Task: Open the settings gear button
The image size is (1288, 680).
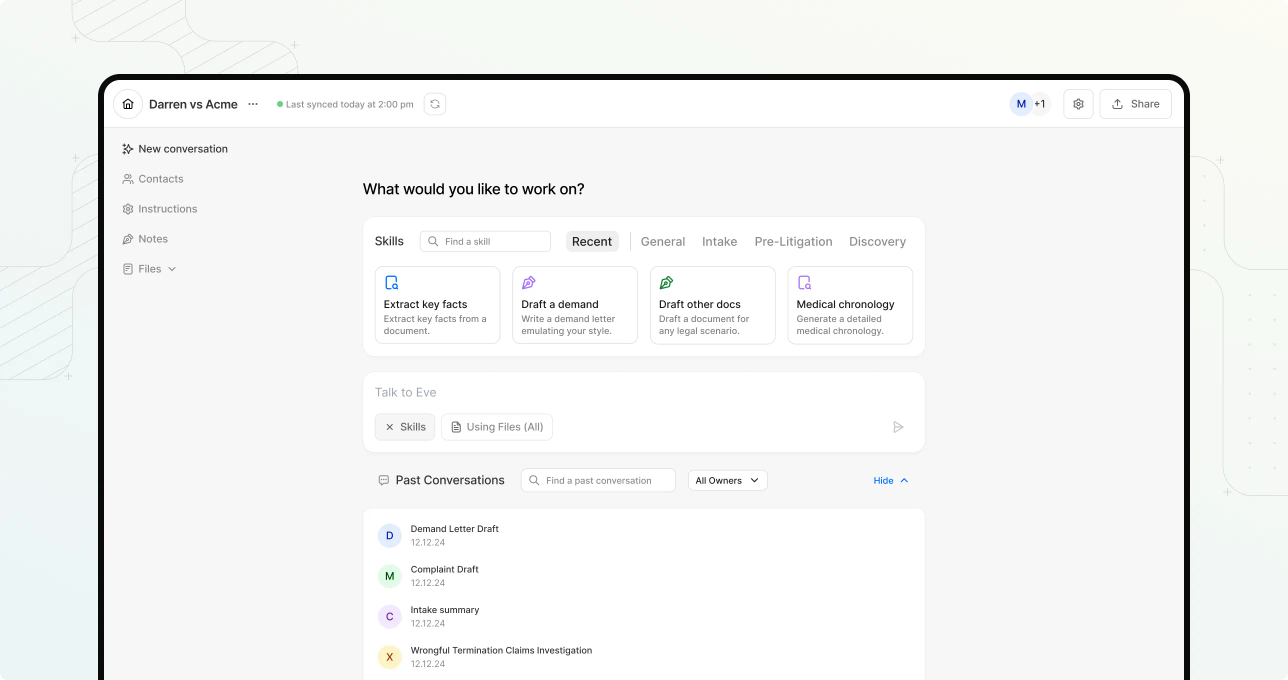Action: pos(1078,104)
